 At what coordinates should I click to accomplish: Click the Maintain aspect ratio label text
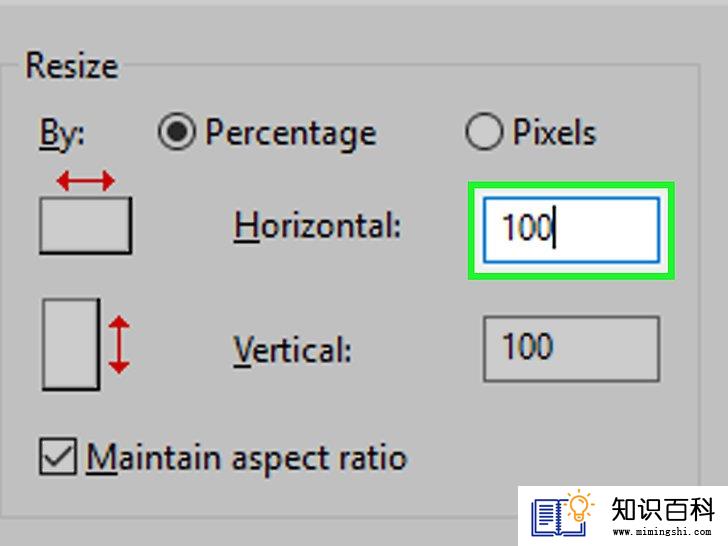pos(247,458)
